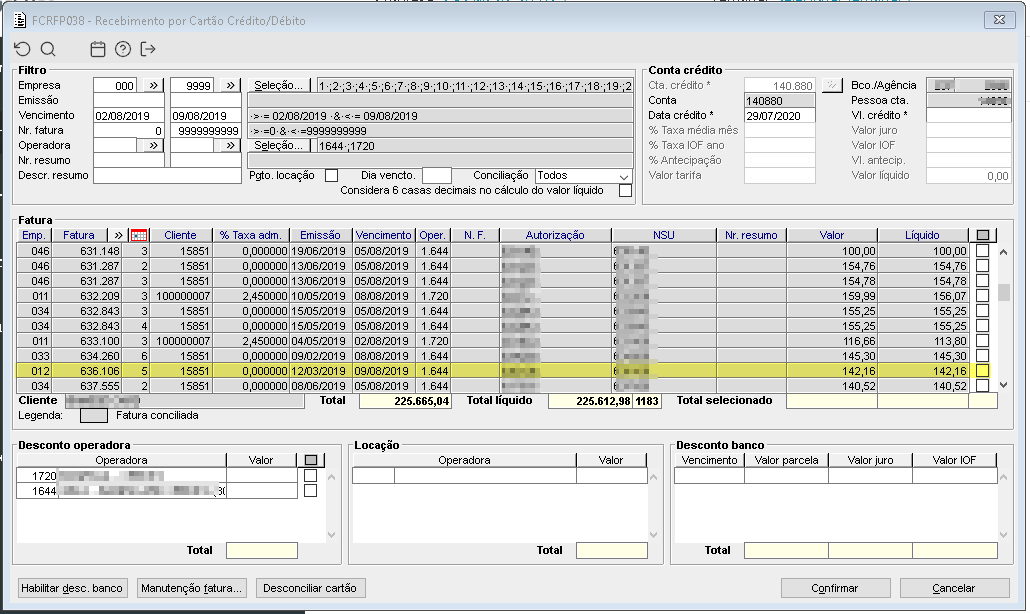Check 'Considera 6 casas decimais' checkbox
This screenshot has width=1030, height=614.
625,191
